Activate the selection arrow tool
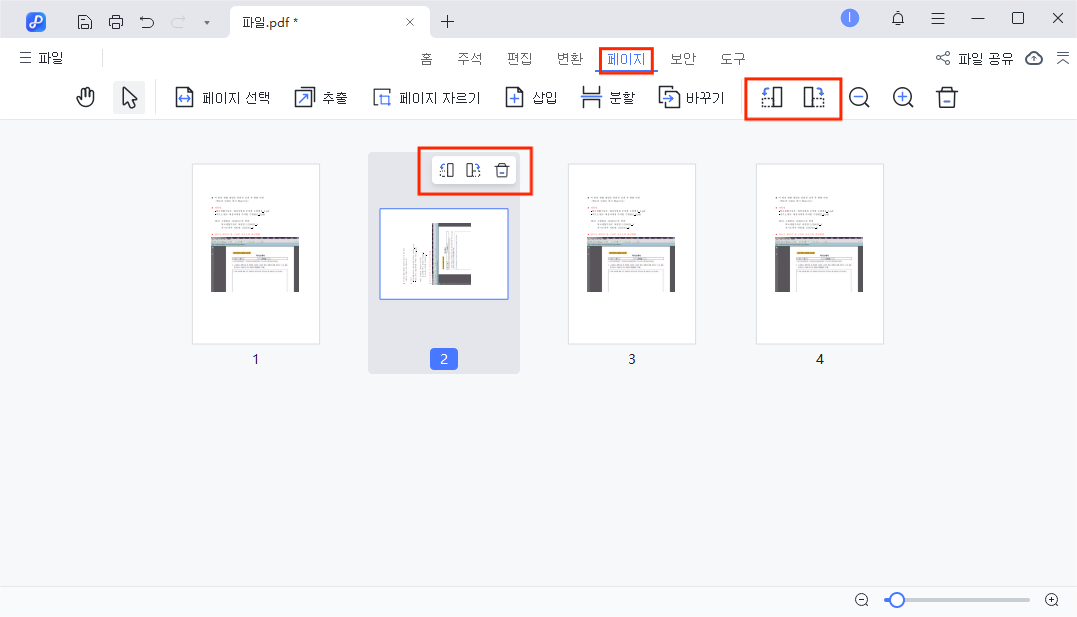Screen dimensions: 1077x617 tap(128, 97)
